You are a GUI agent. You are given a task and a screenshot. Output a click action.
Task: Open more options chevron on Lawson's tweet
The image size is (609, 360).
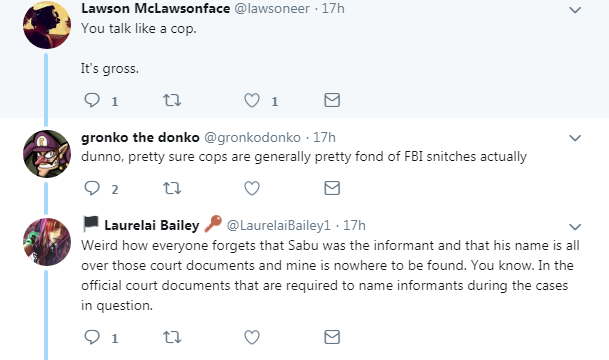pyautogui.click(x=575, y=10)
